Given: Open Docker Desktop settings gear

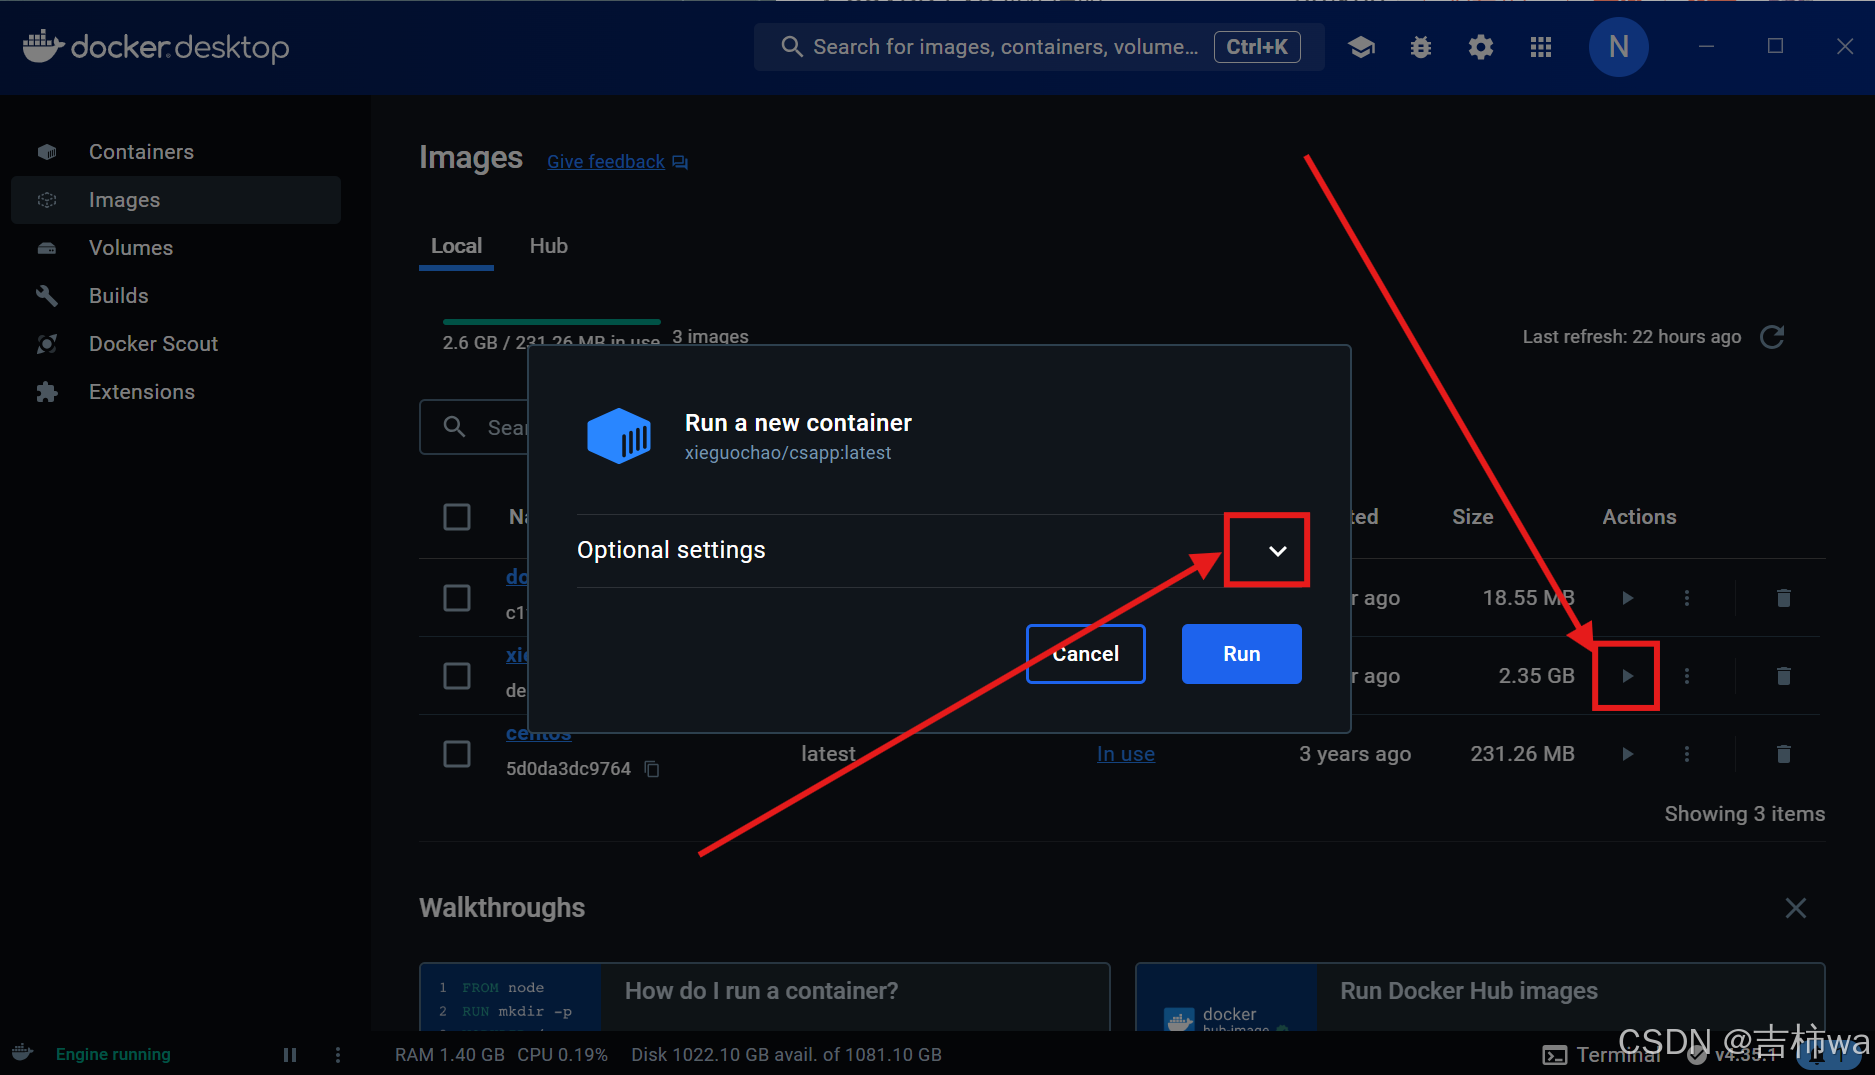Looking at the screenshot, I should (1480, 46).
